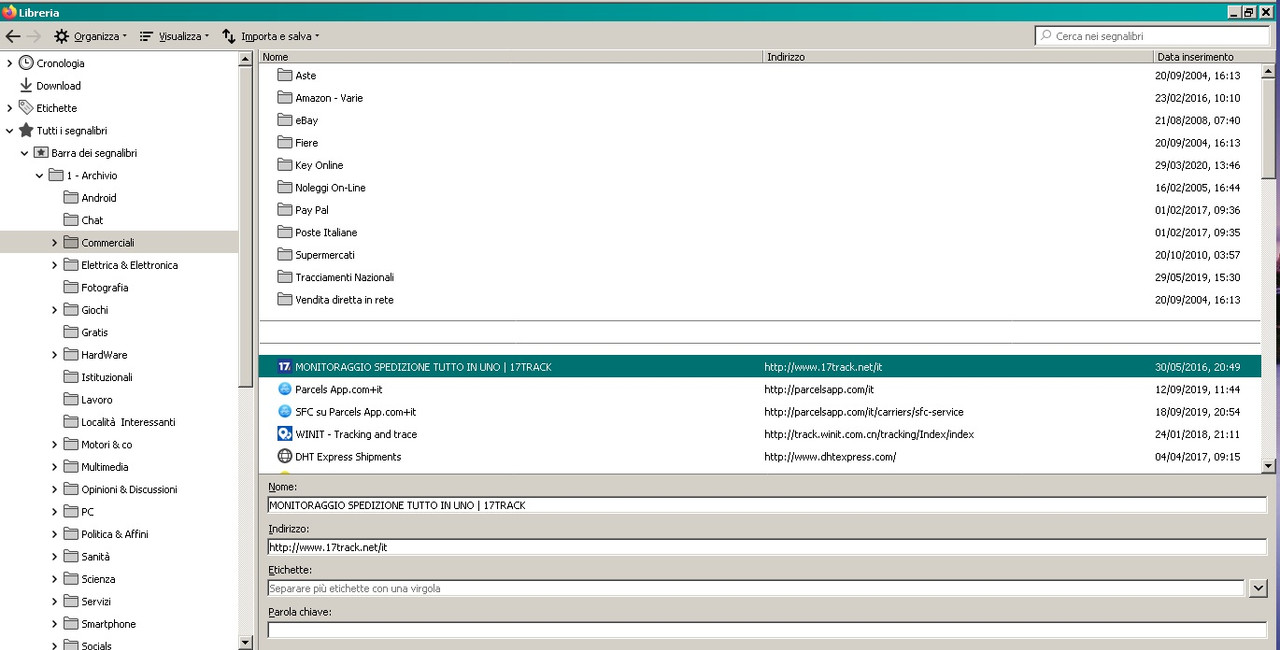Click the SFC su Parcels App favicon

coord(285,412)
